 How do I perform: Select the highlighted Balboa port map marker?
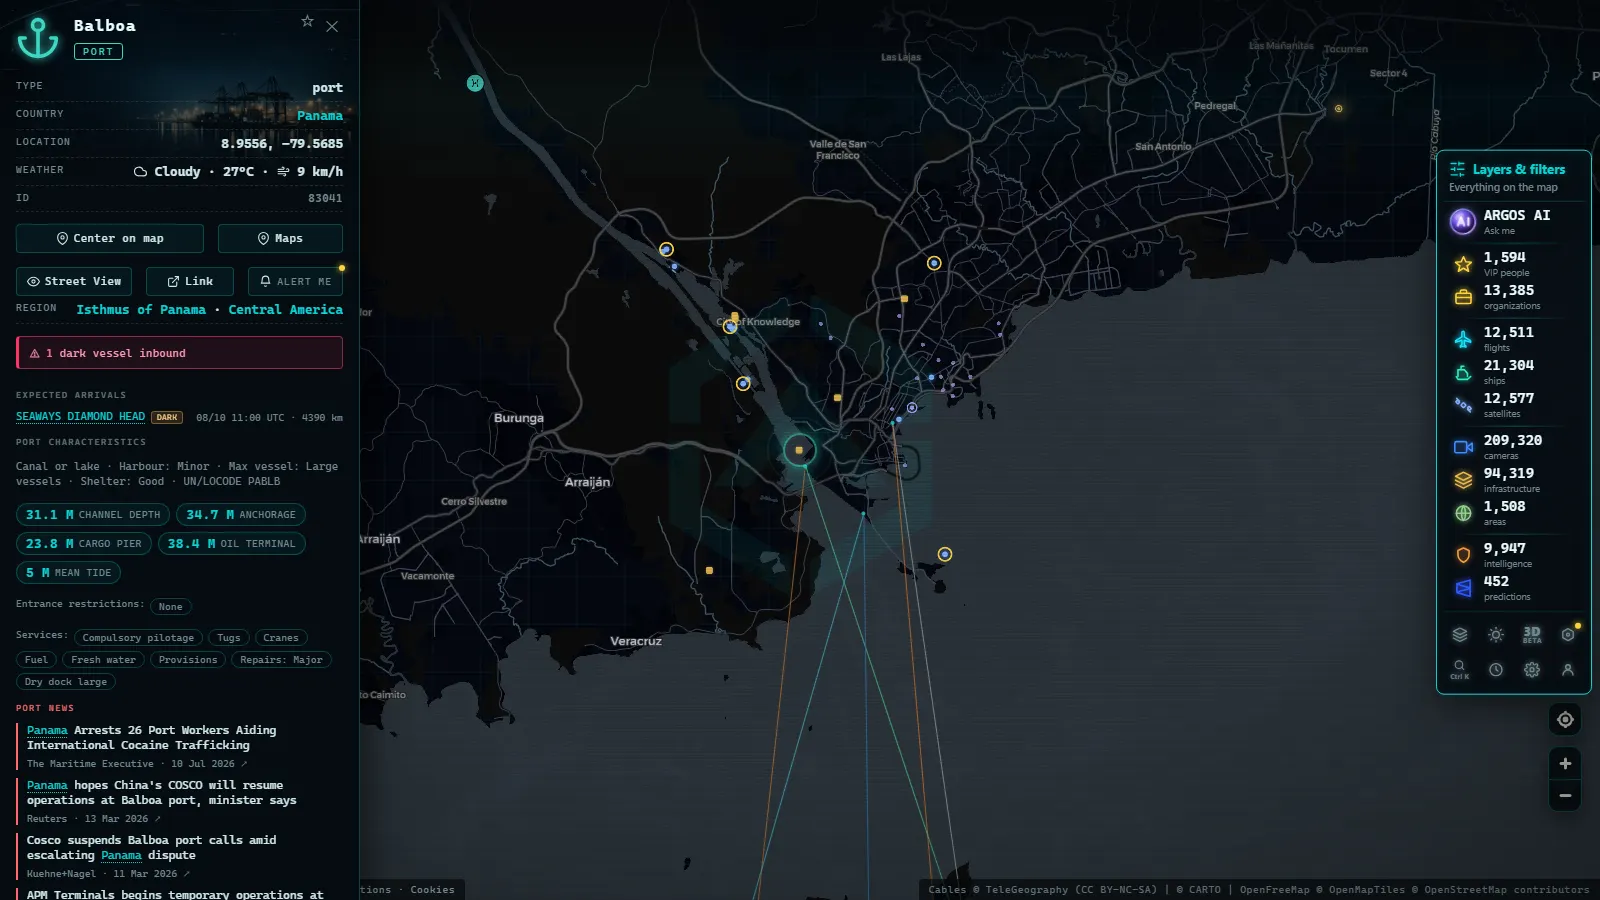799,450
